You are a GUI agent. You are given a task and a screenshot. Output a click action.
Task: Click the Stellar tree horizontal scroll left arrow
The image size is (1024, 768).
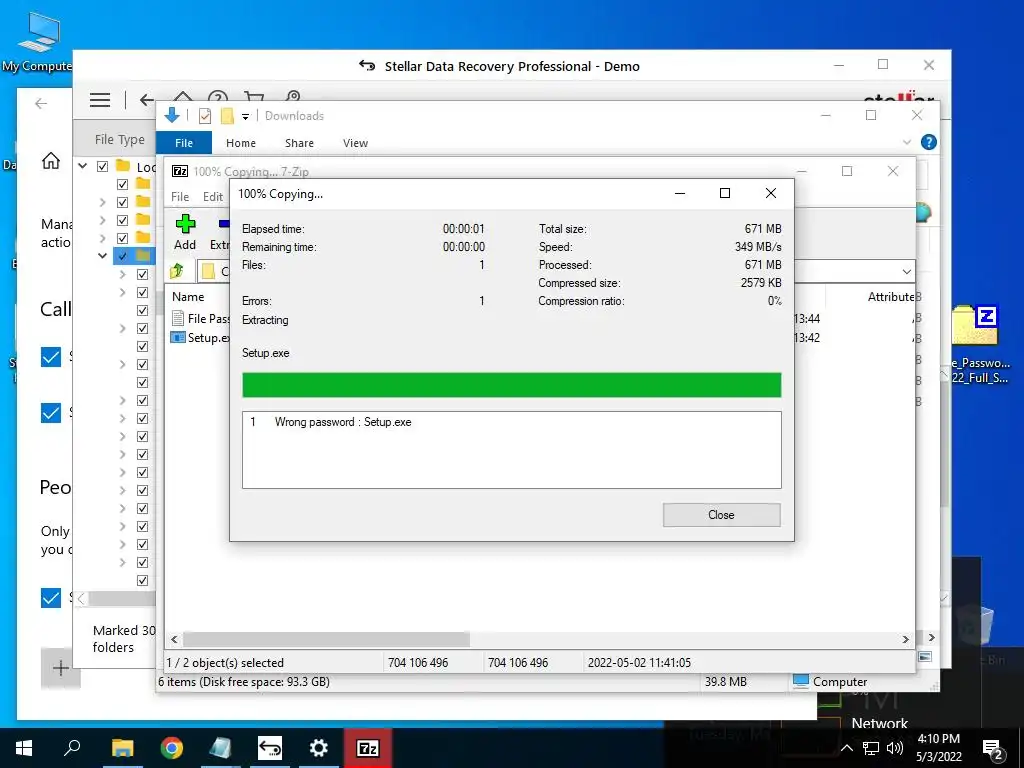click(x=81, y=598)
